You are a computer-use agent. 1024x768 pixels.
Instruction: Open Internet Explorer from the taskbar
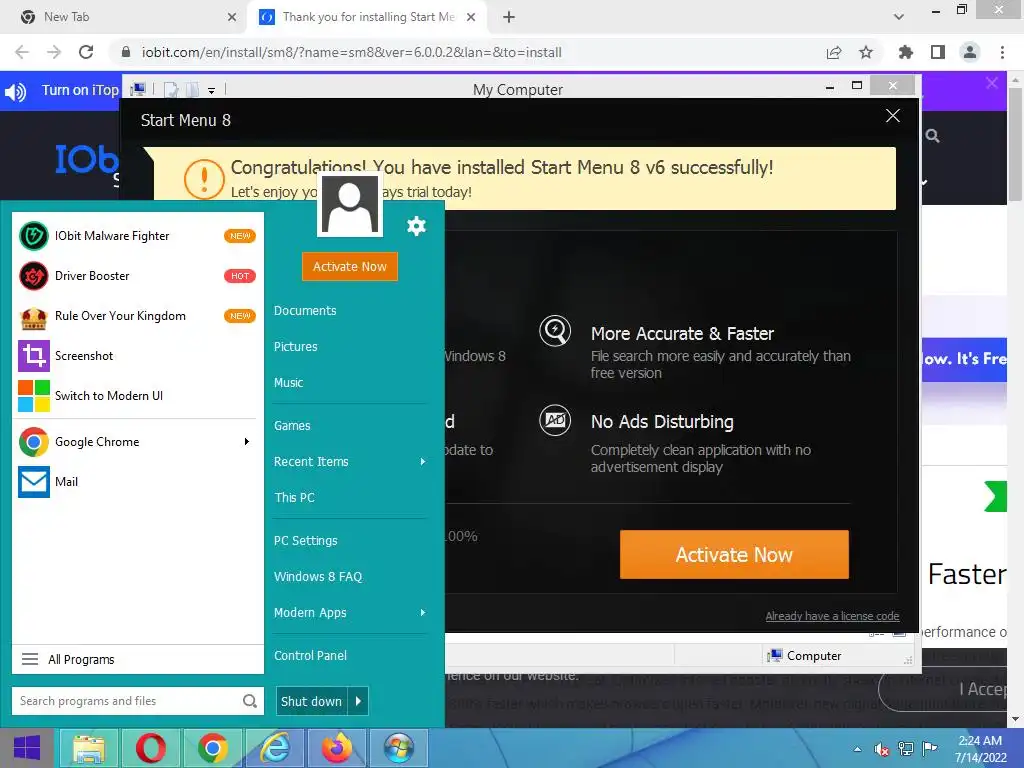[x=274, y=748]
